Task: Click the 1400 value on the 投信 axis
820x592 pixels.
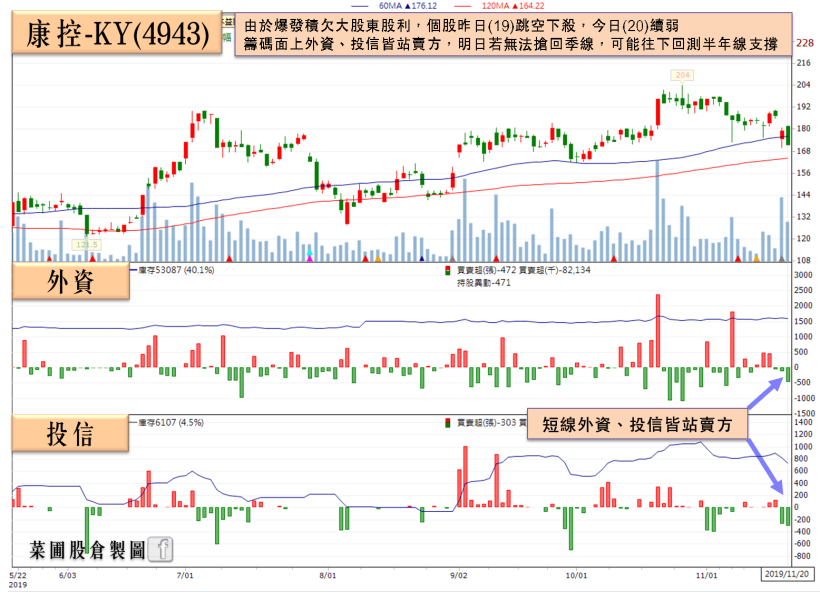Action: pyautogui.click(x=803, y=422)
